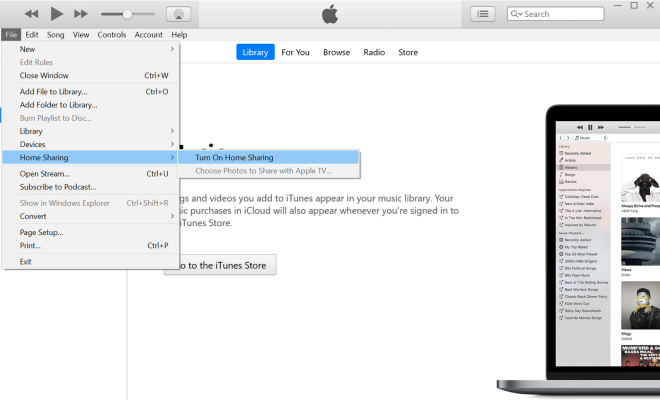Select Add Folder to Library…
This screenshot has width=660, height=400.
(x=90, y=105)
